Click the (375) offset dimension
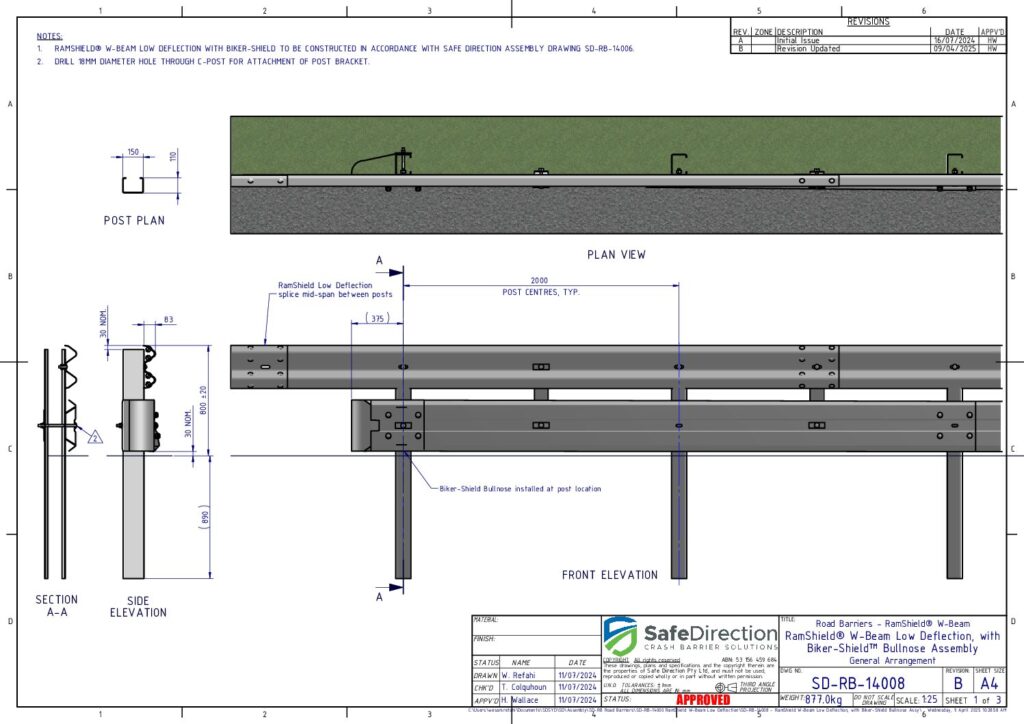Viewport: 1024px width, 724px height. click(377, 319)
